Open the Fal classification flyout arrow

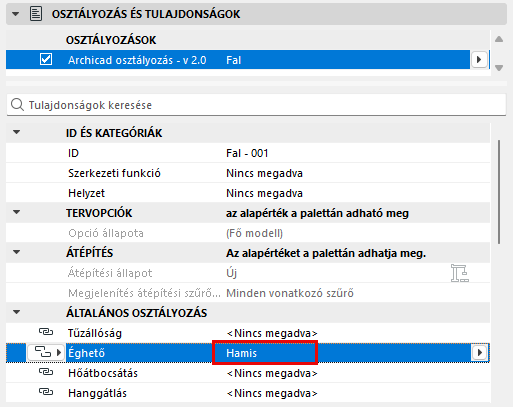pos(479,60)
